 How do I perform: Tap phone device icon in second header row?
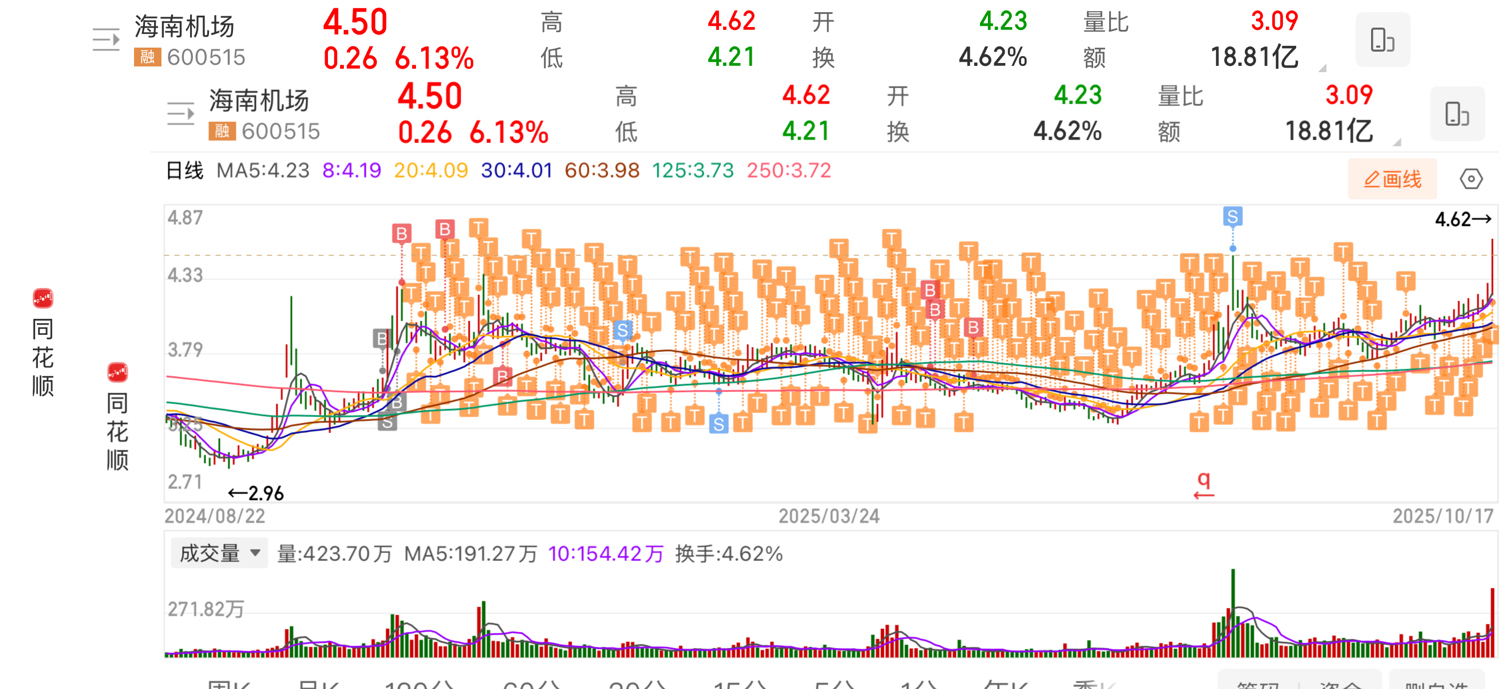point(1457,114)
